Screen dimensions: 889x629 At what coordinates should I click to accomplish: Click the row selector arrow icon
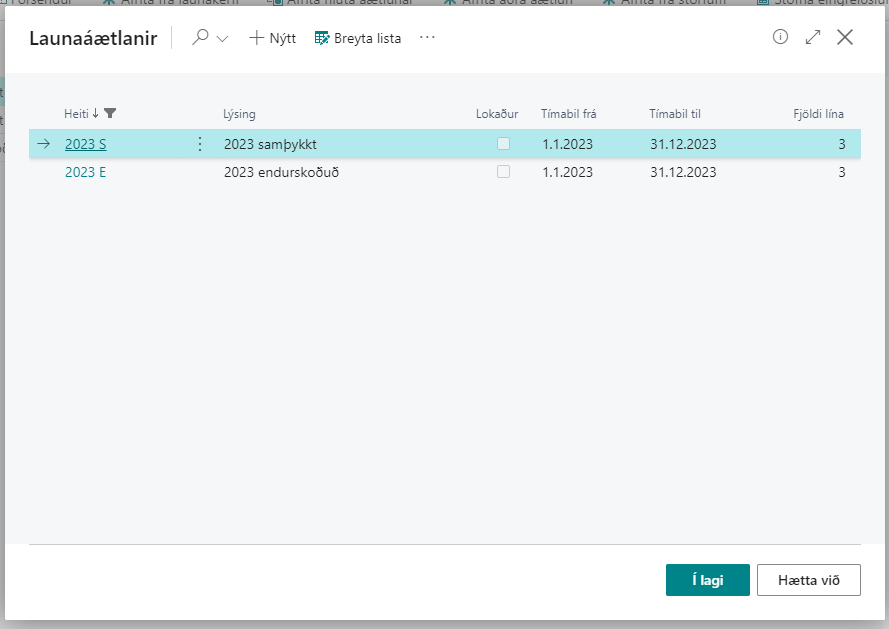[43, 144]
